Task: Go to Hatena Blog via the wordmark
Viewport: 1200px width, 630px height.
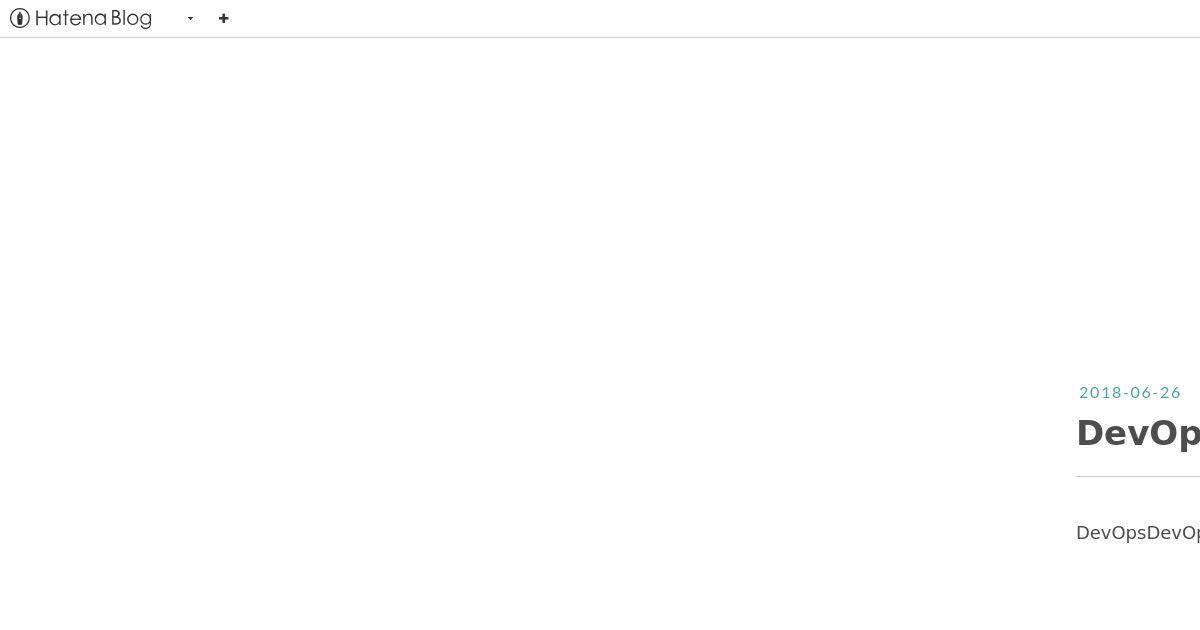Action: coord(93,18)
